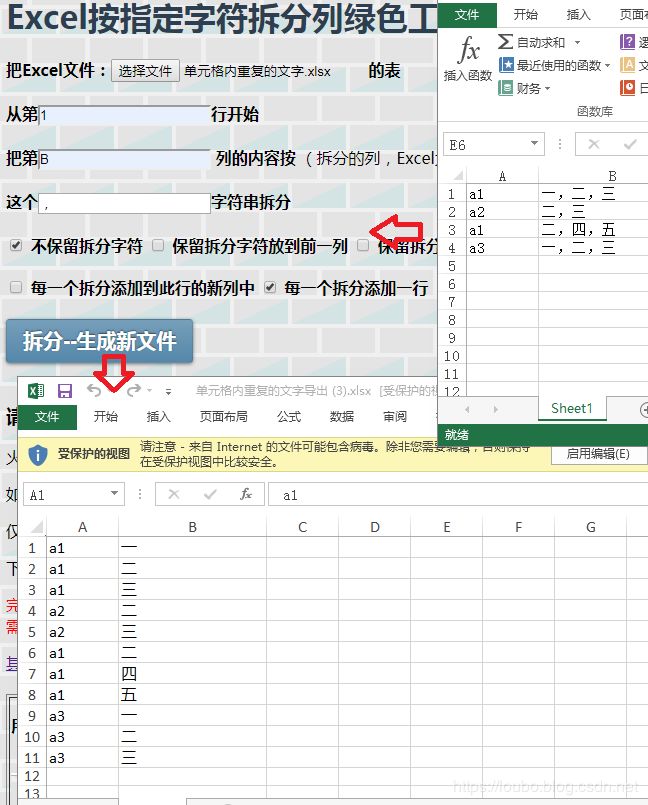Click the confirm checkmark in lower formula bar
This screenshot has width=648, height=805.
pos(209,494)
